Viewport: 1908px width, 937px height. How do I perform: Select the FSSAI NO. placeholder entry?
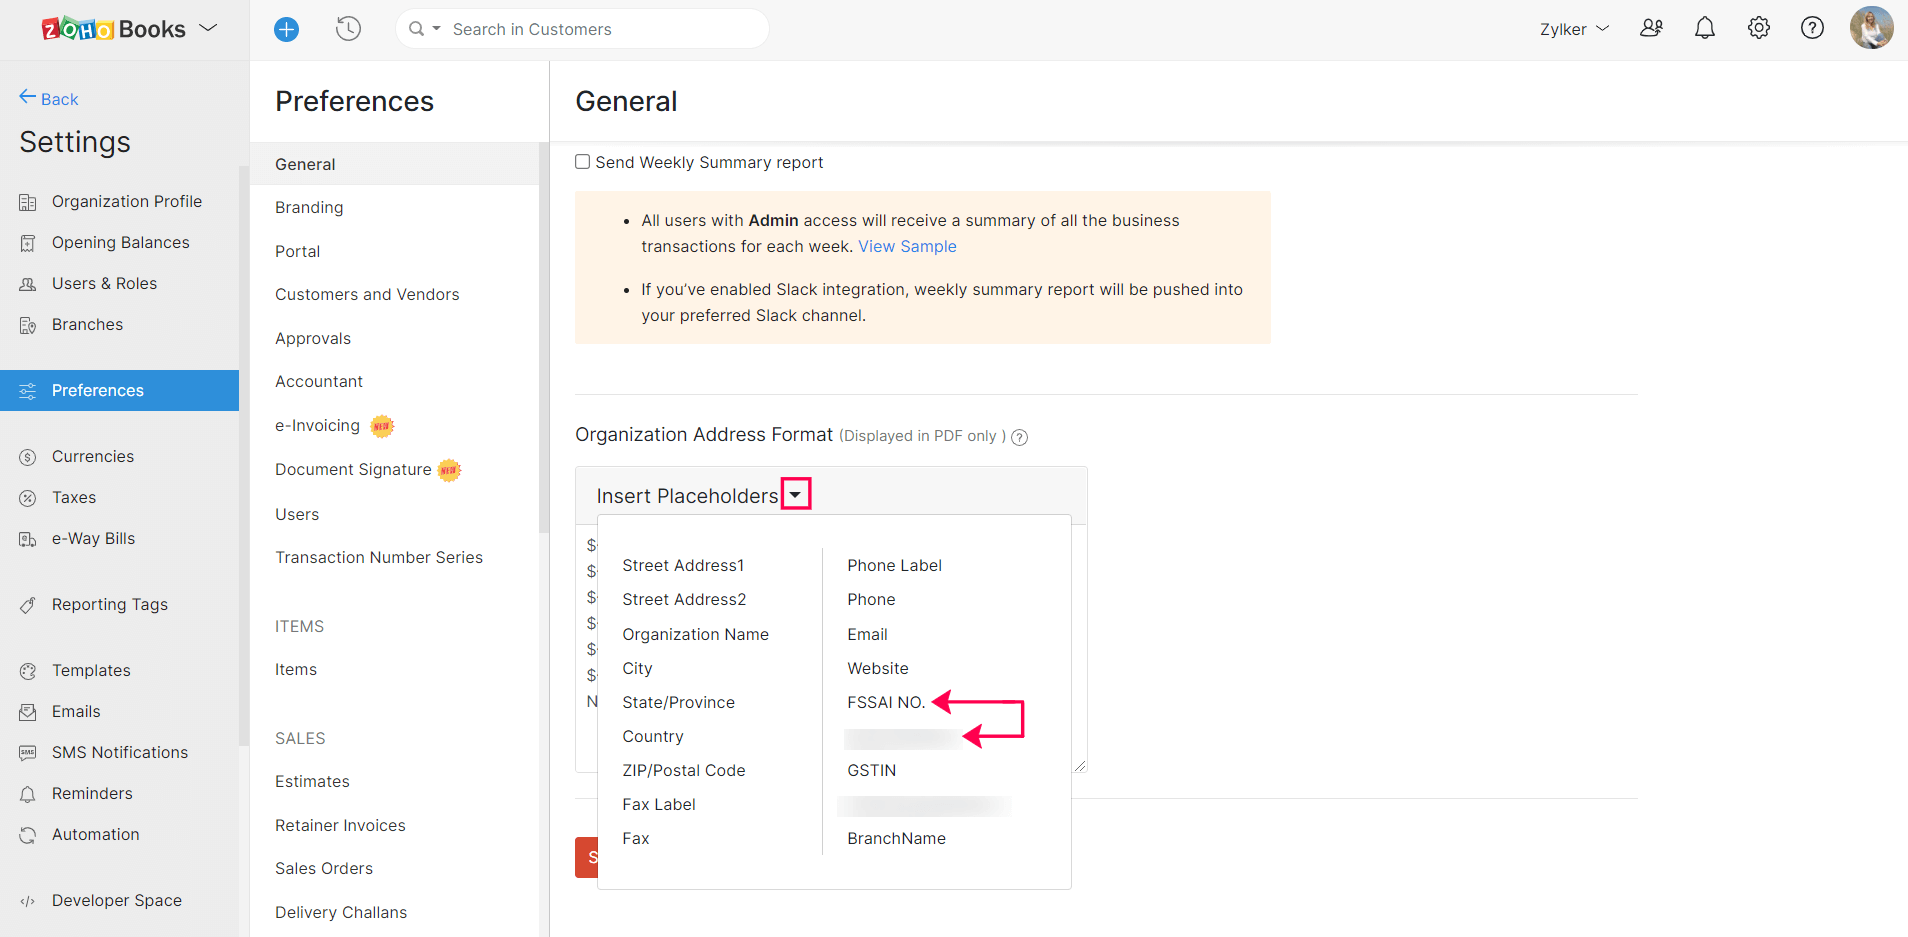(885, 702)
